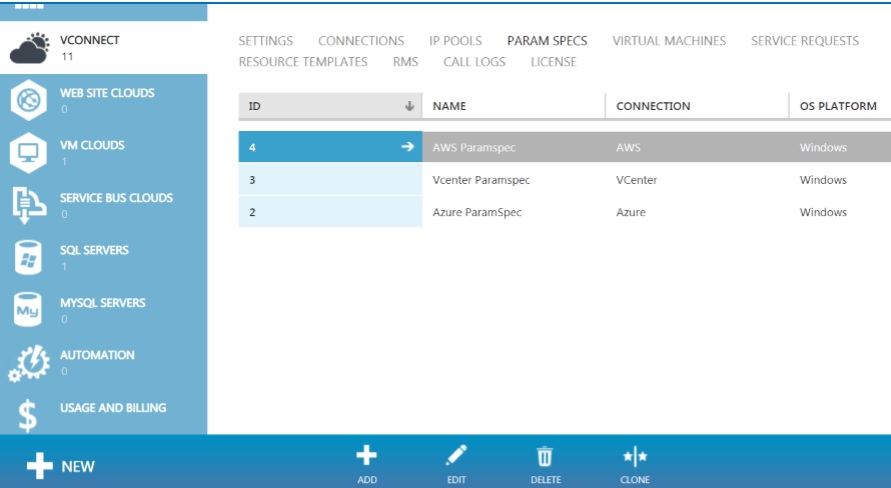Open the VM CLOUDS label
The width and height of the screenshot is (891, 488).
[92, 145]
